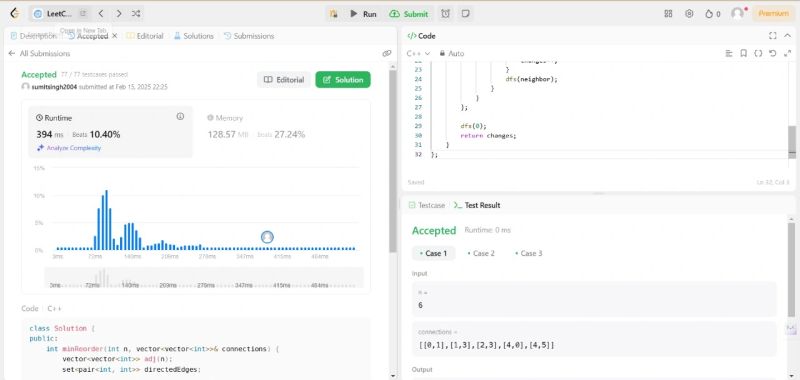The image size is (800, 380).
Task: Open the user avatar menu
Action: point(737,14)
